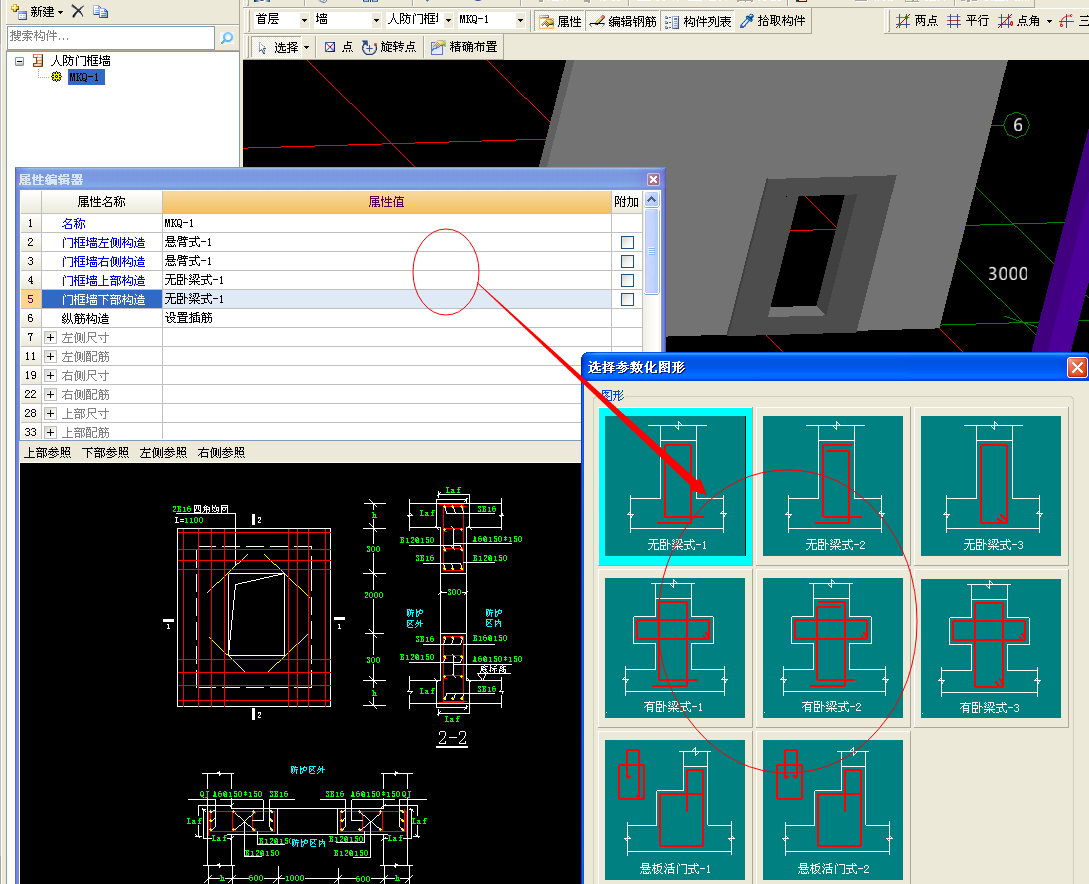
Task: Select the 悬板活门式-2 diagram thumbnail
Action: 833,810
